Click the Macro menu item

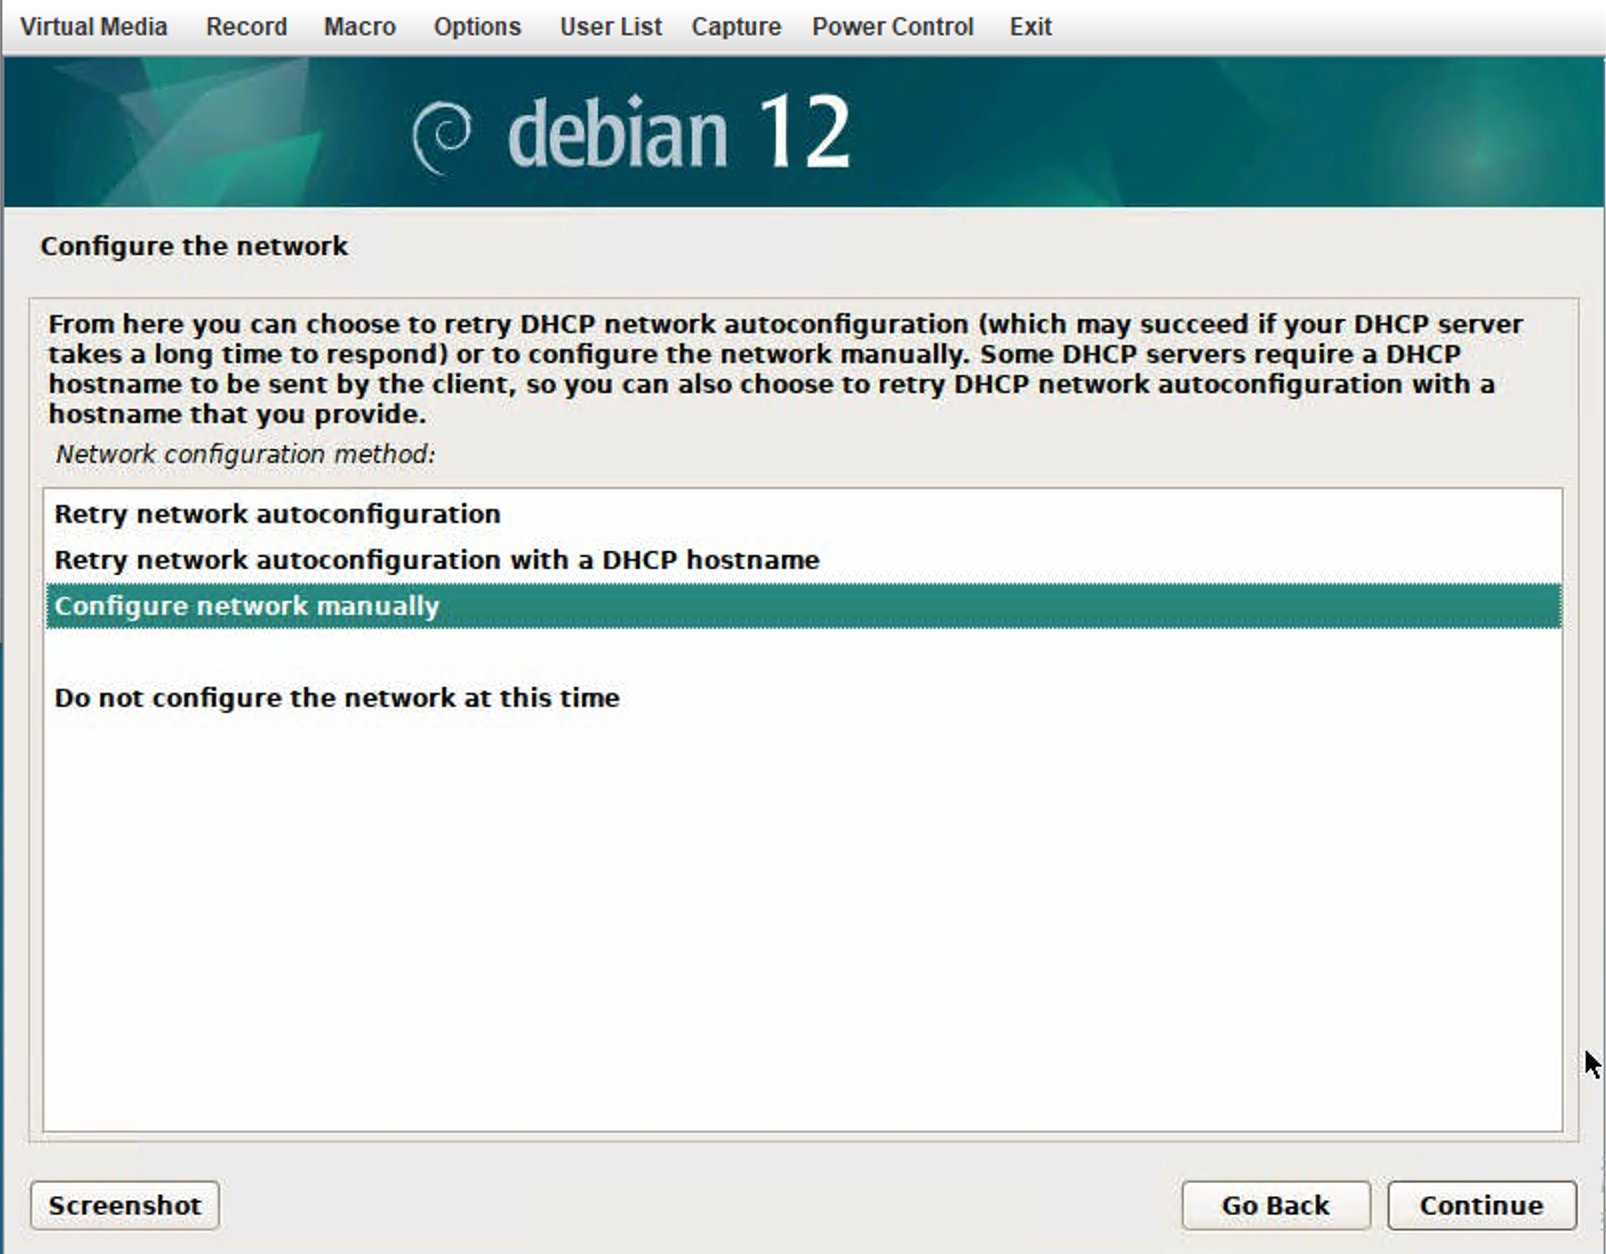[x=359, y=27]
